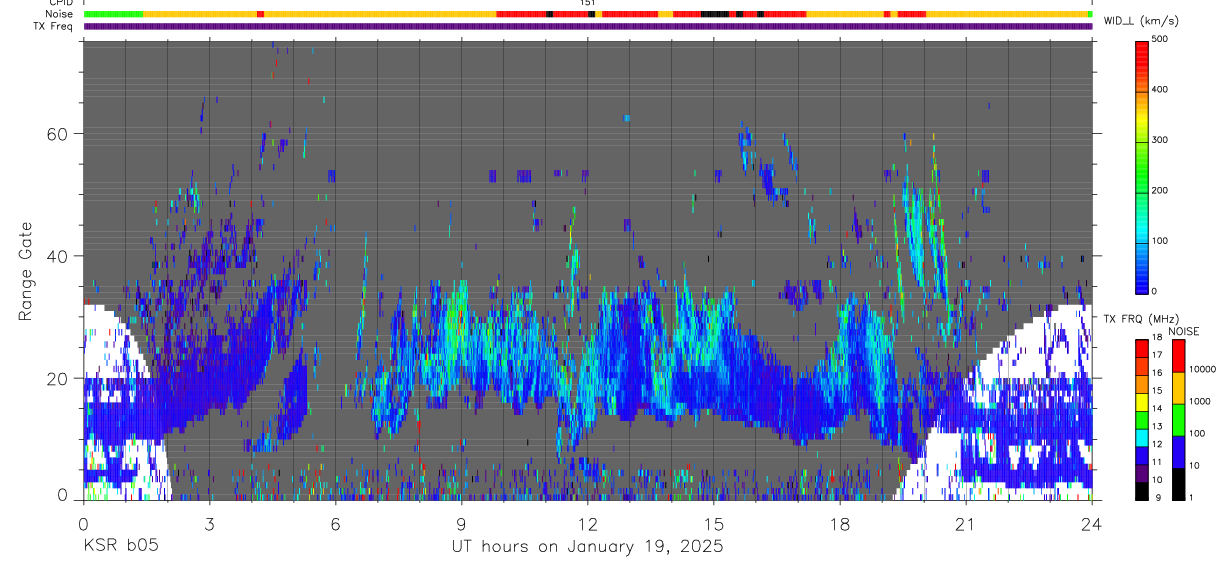This screenshot has height=567, width=1228.
Task: Click the '9' UT hour tick on x-axis
Action: pos(461,523)
